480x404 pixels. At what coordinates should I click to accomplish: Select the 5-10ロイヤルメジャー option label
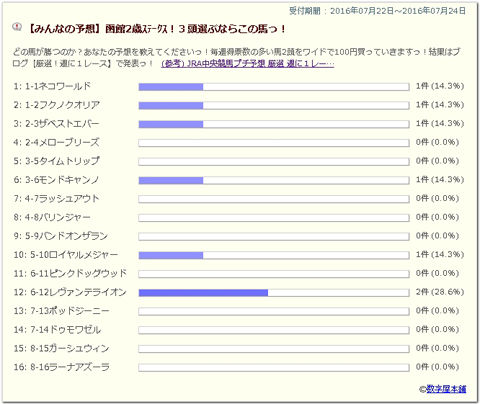[x=66, y=255]
